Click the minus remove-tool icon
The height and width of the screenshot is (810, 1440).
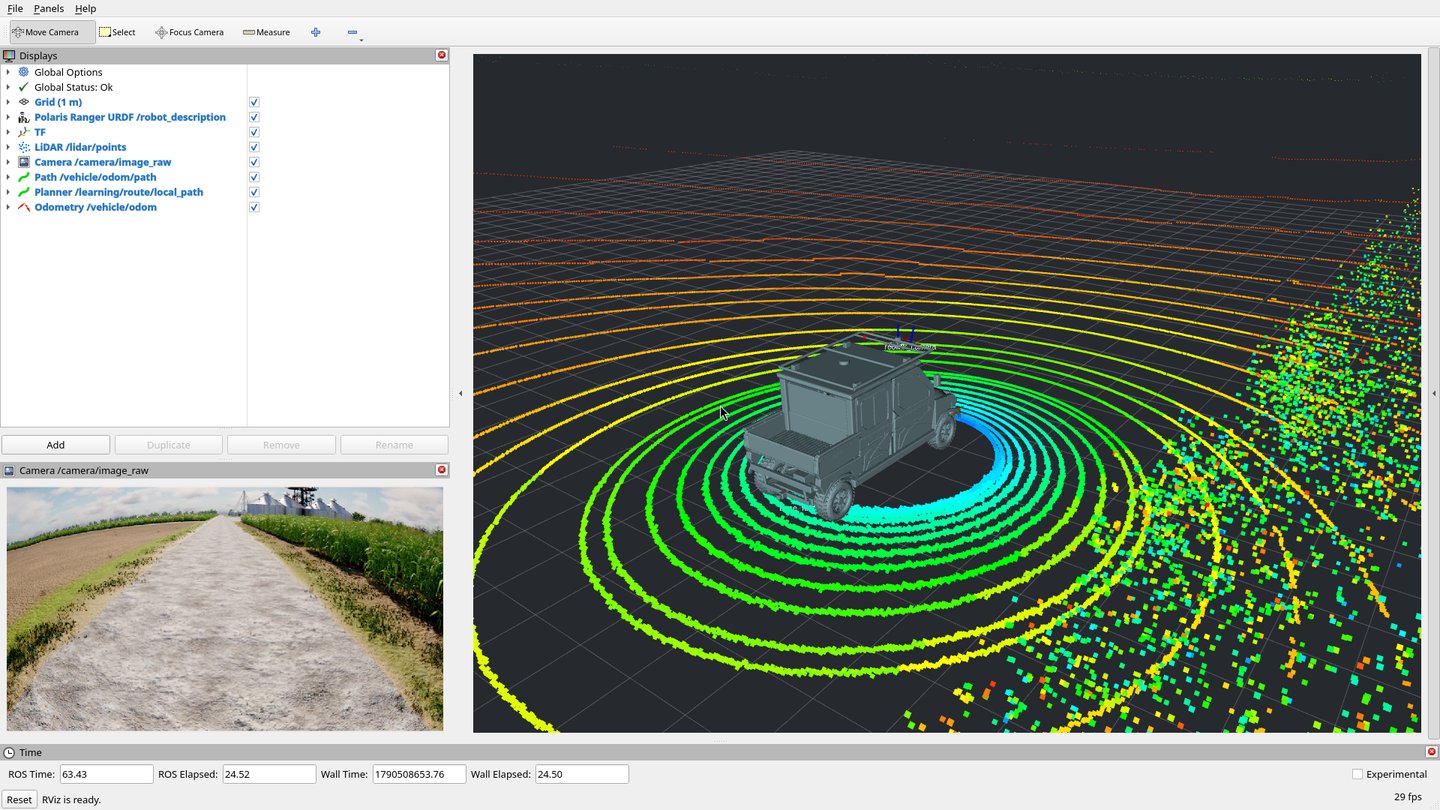(x=352, y=32)
